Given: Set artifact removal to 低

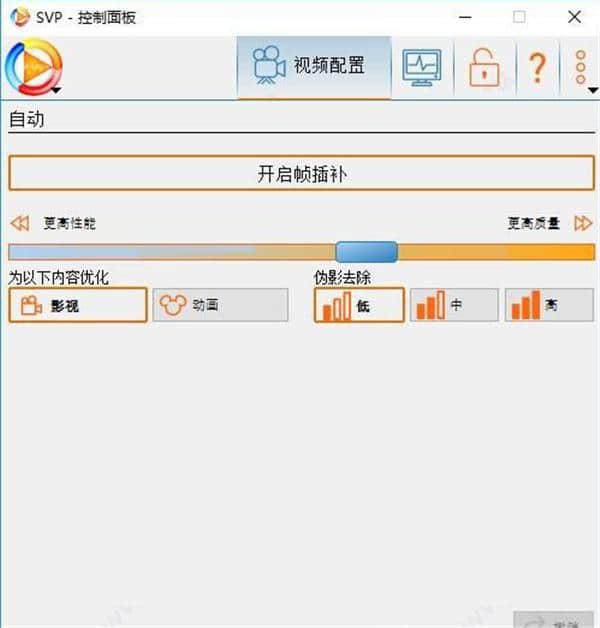Looking at the screenshot, I should point(359,305).
